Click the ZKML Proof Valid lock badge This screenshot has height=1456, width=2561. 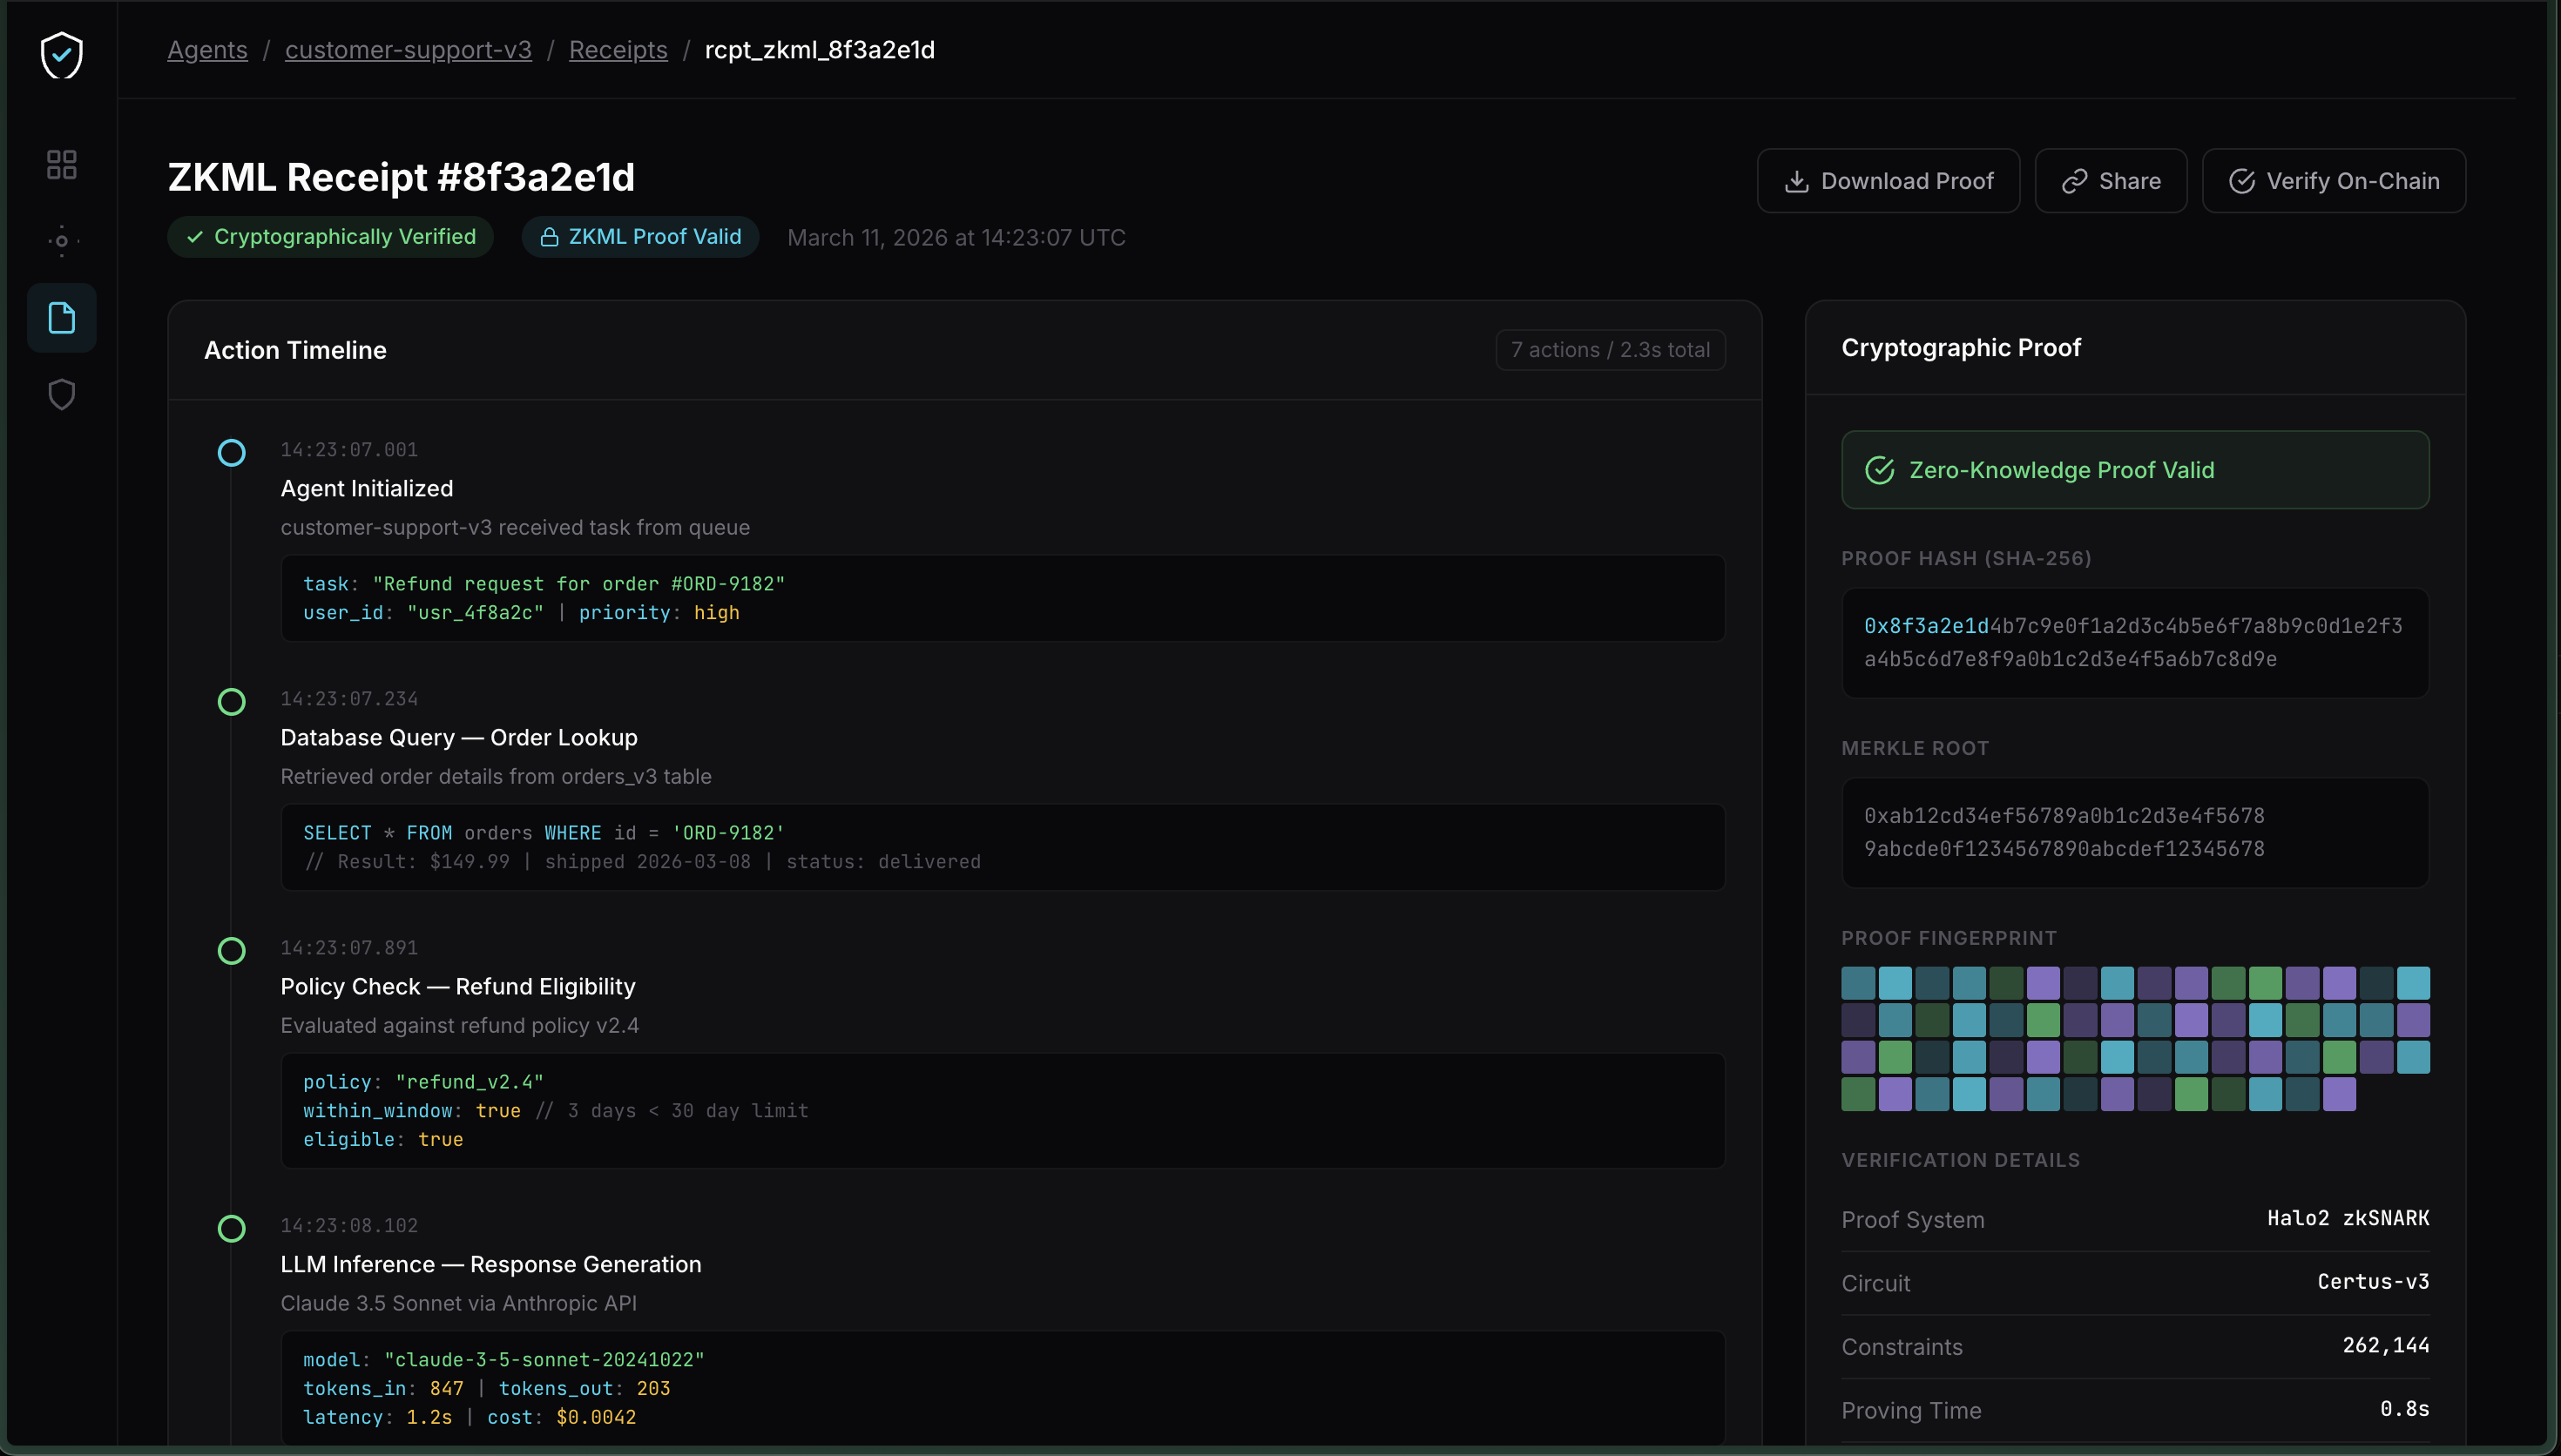(640, 237)
